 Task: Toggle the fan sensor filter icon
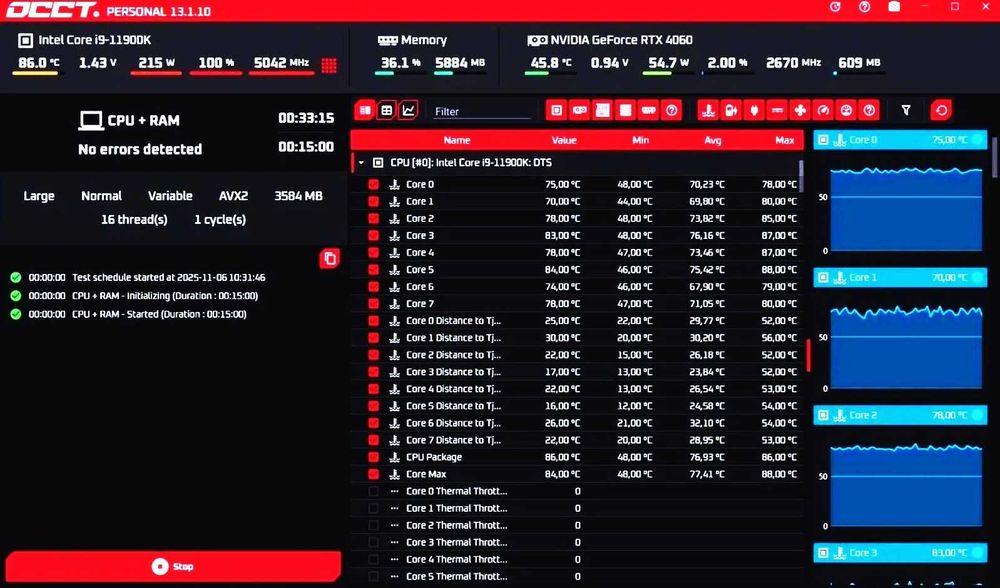[800, 110]
